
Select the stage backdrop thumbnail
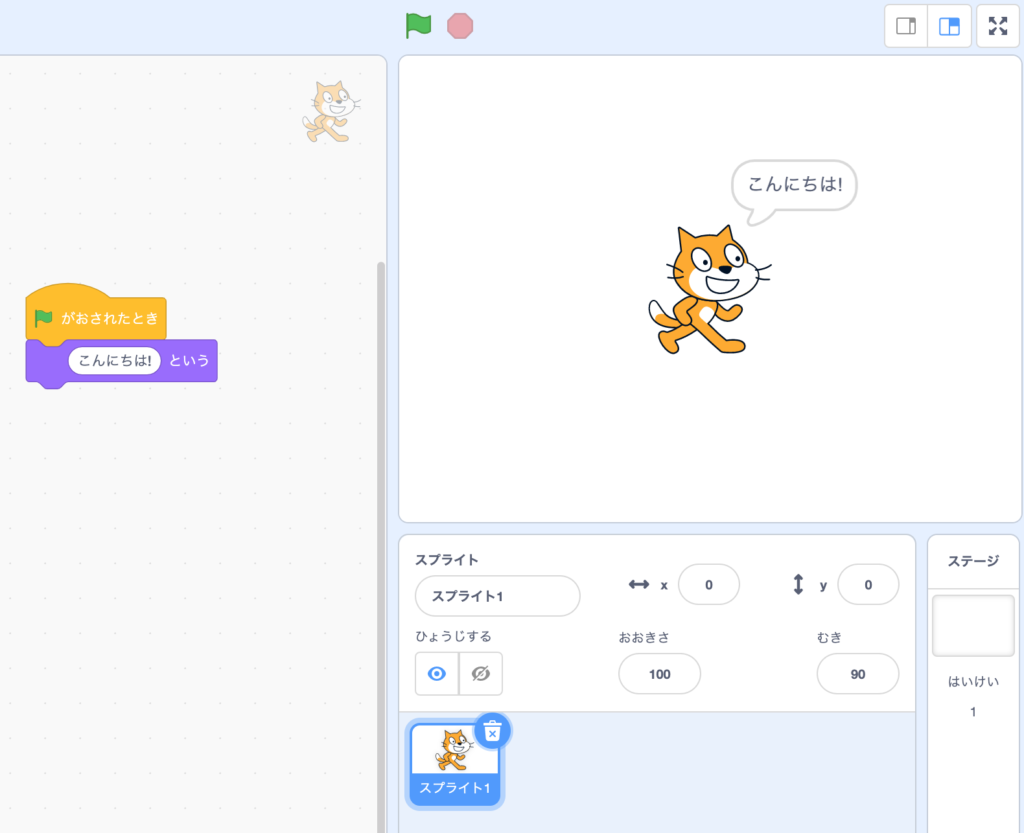tap(973, 626)
